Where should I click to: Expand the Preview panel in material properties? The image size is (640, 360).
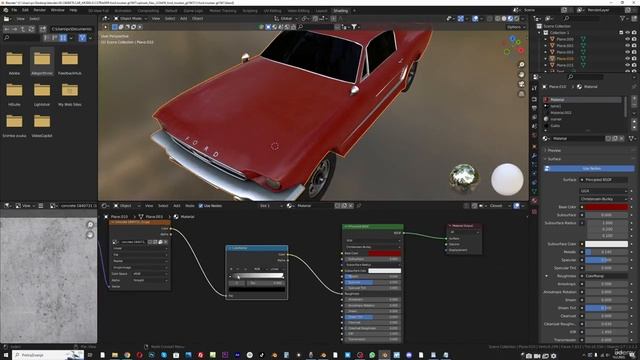[x=554, y=151]
